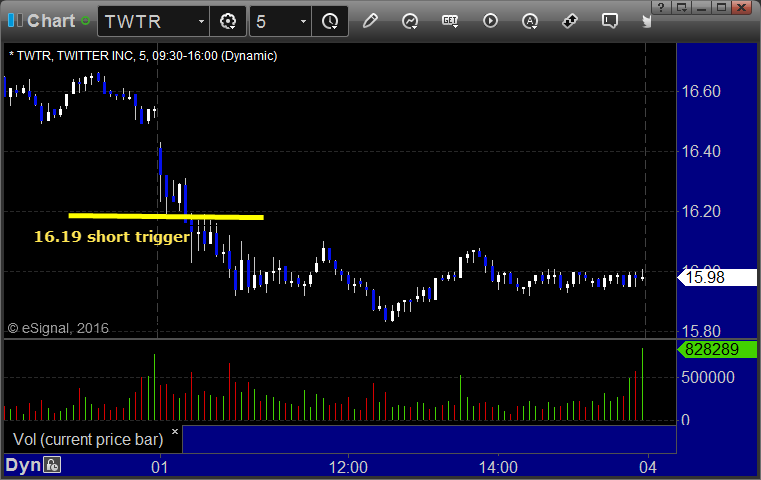
Task: Close the Vol study pane with the x
Action: [x=175, y=431]
